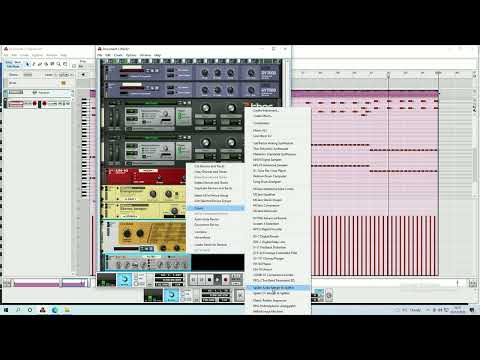Image resolution: width=480 pixels, height=360 pixels.
Task: Select RV7000 Advanced Reverb entry
Action: coord(278,218)
